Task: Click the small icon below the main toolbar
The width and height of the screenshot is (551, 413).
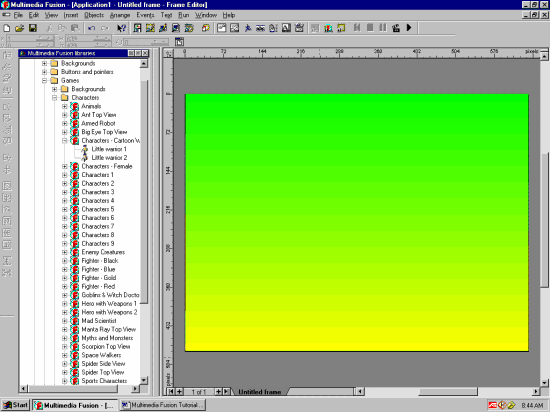Action: coord(179,42)
